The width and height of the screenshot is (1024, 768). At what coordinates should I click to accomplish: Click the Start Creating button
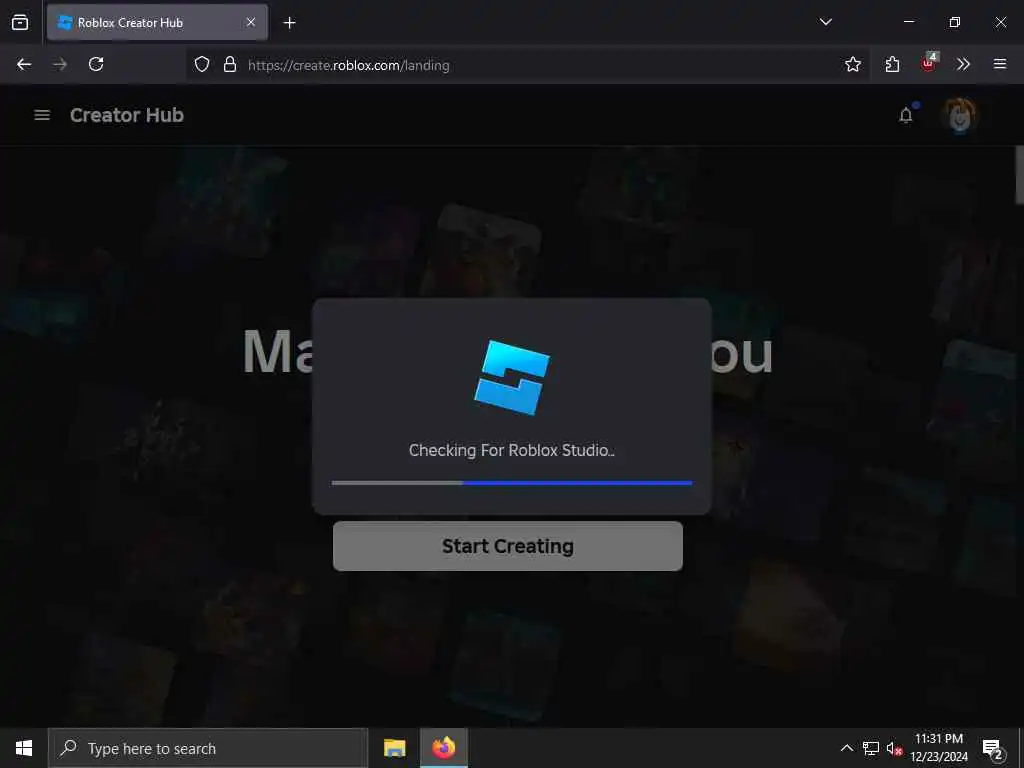(508, 546)
